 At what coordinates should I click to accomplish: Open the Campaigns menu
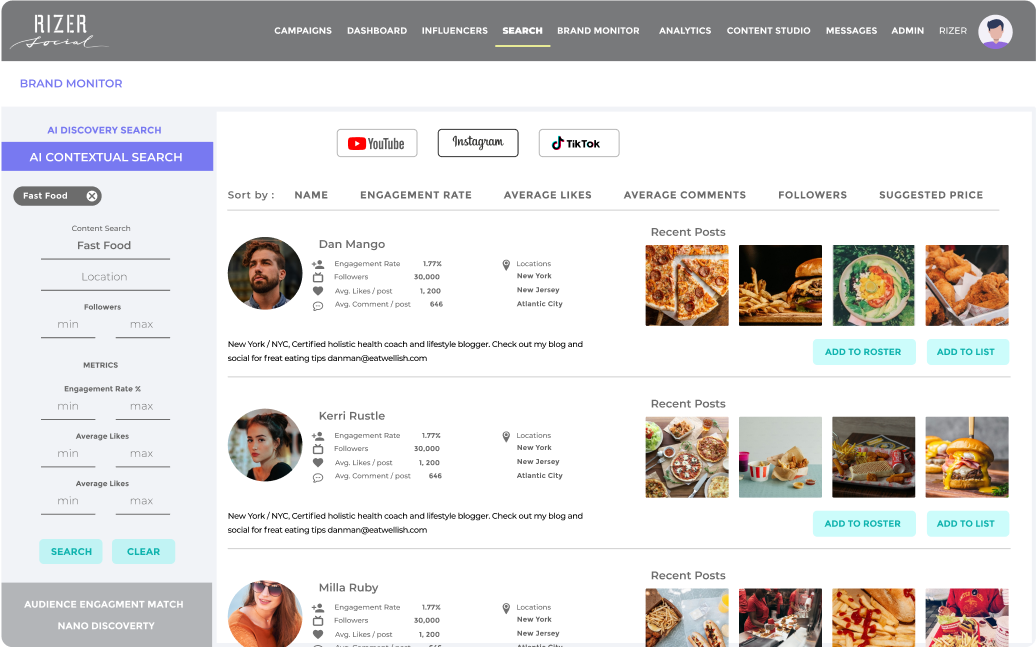[303, 30]
